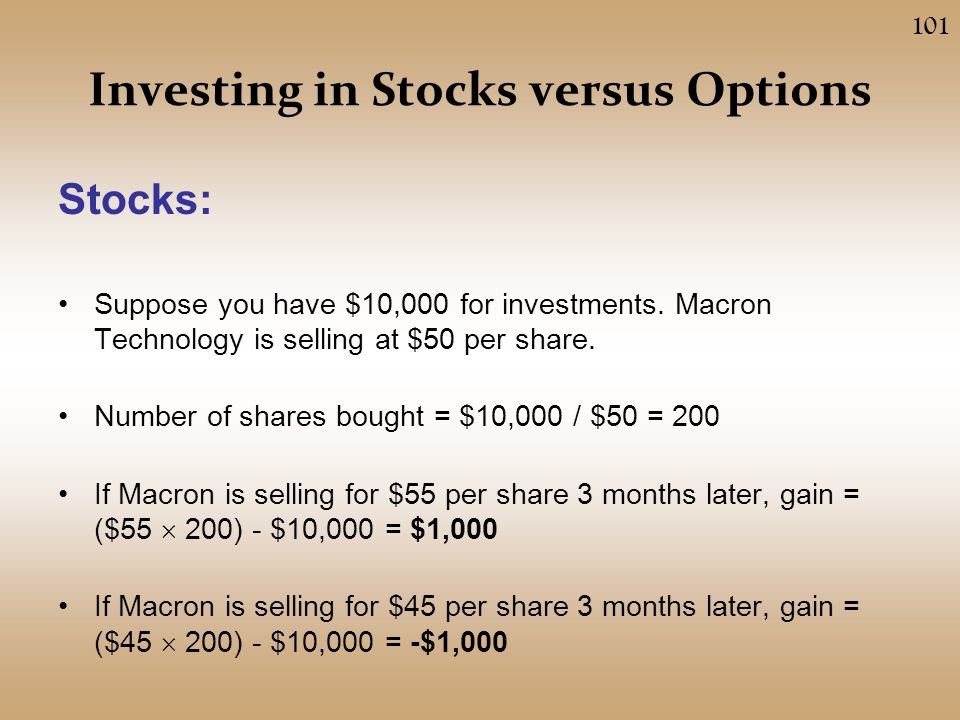
Task: Click the fourth bullet point marker
Action: click(x=63, y=606)
